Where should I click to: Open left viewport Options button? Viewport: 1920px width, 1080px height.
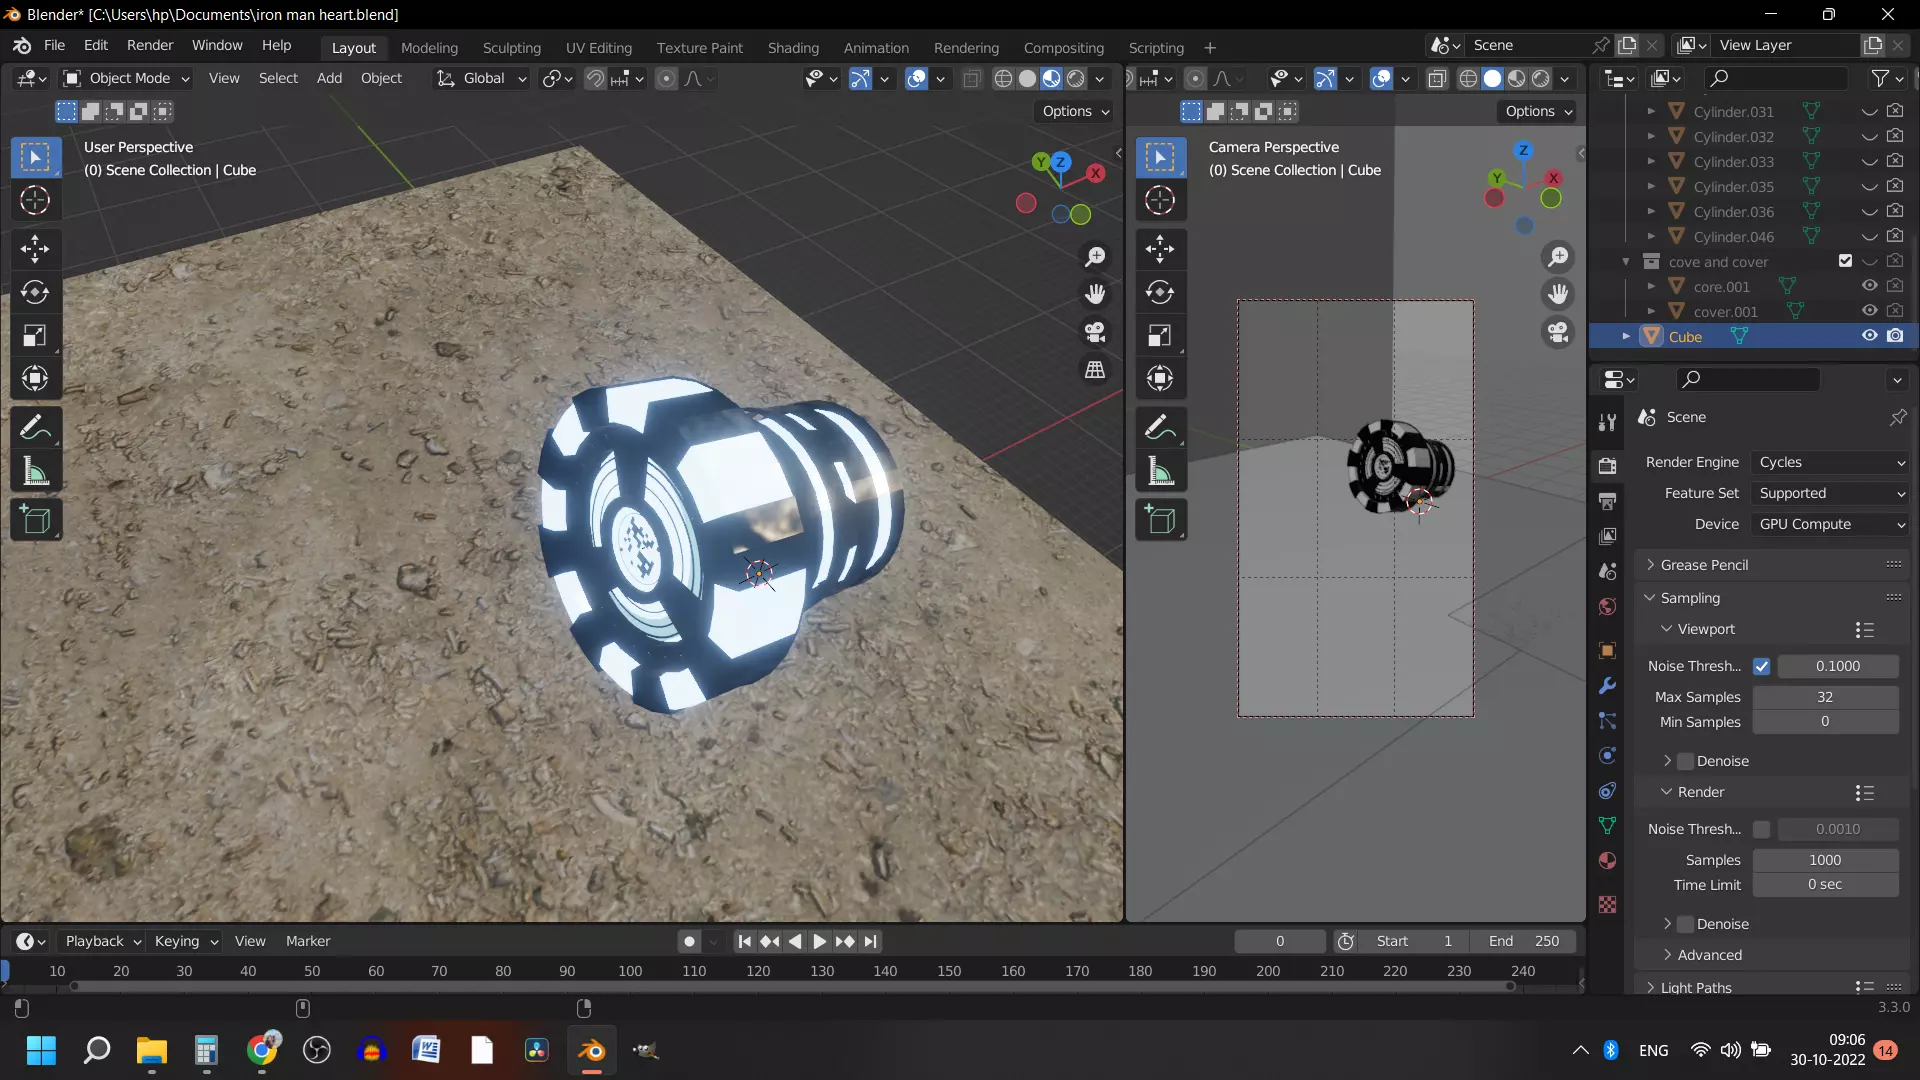click(x=1076, y=111)
